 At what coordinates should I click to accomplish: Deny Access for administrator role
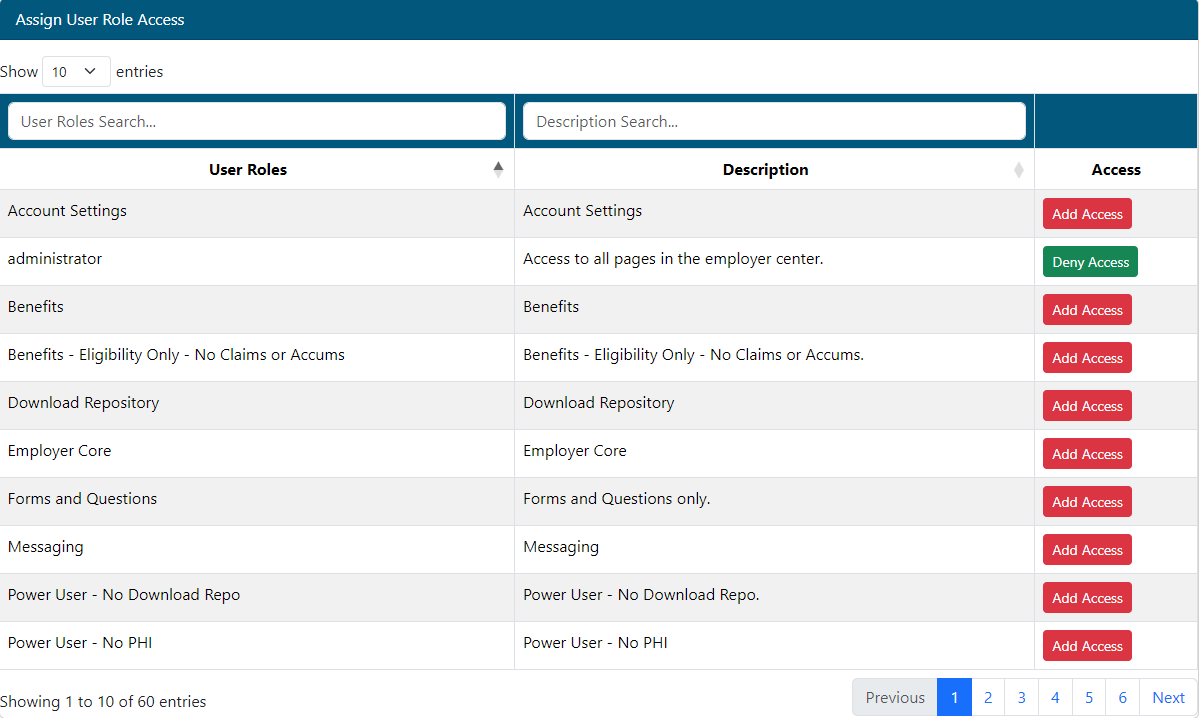pyautogui.click(x=1090, y=262)
